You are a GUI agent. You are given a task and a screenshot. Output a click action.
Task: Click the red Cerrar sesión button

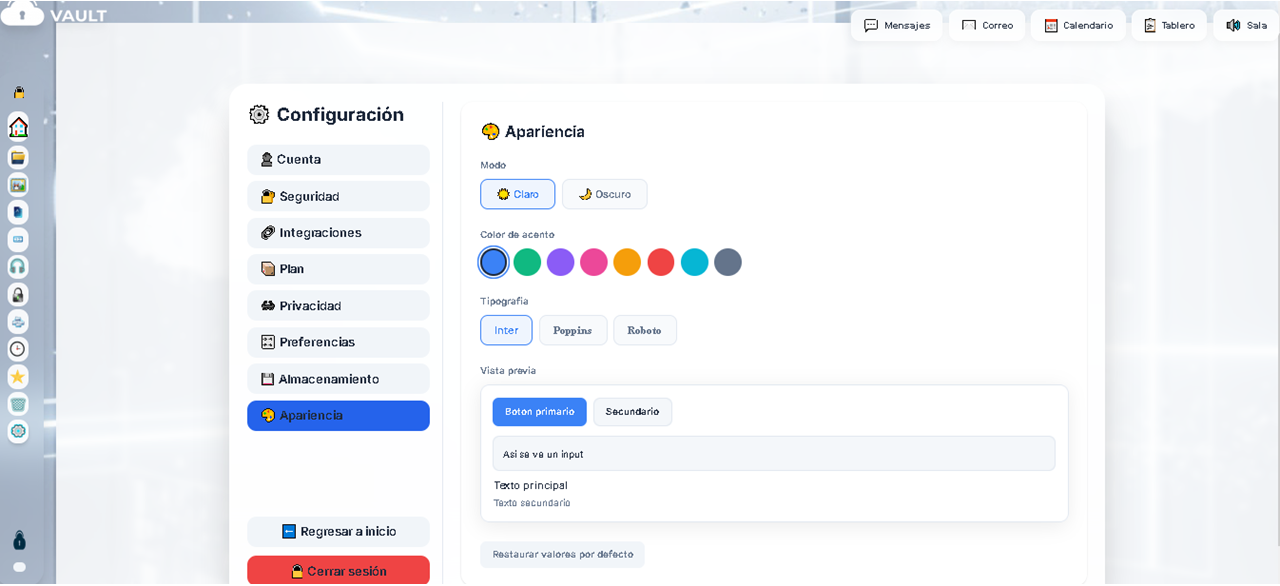pos(338,570)
